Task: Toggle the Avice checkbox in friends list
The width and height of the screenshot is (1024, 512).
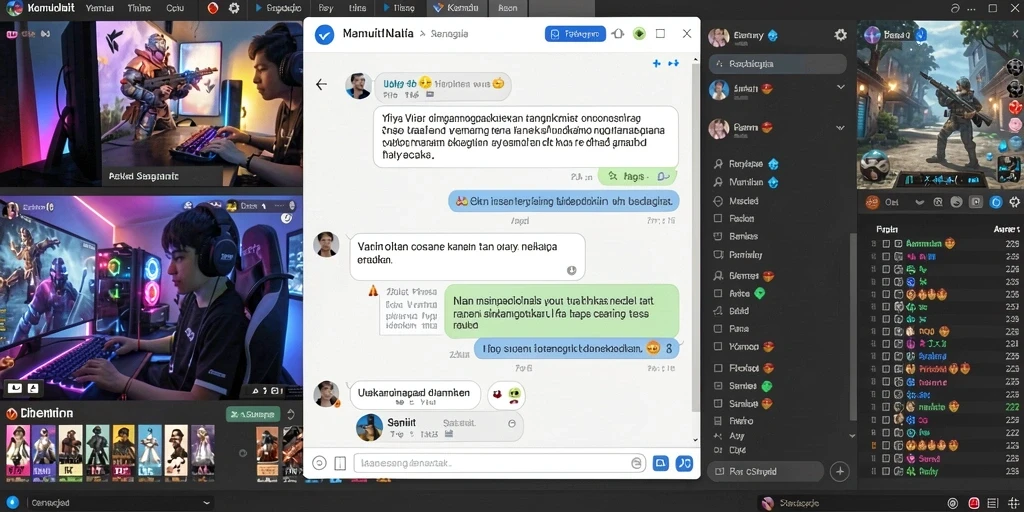Action: (718, 294)
